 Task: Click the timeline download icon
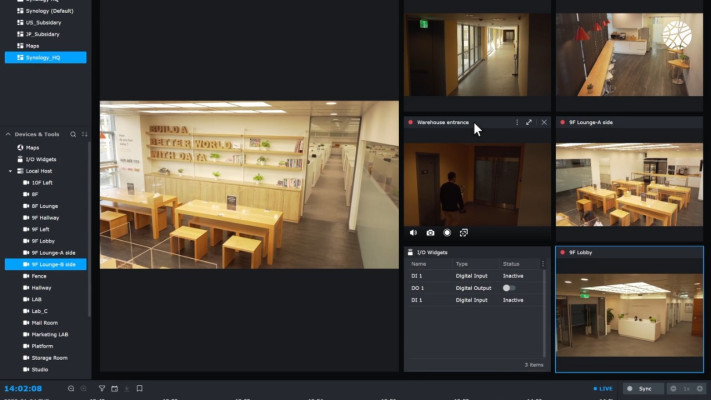[127, 389]
